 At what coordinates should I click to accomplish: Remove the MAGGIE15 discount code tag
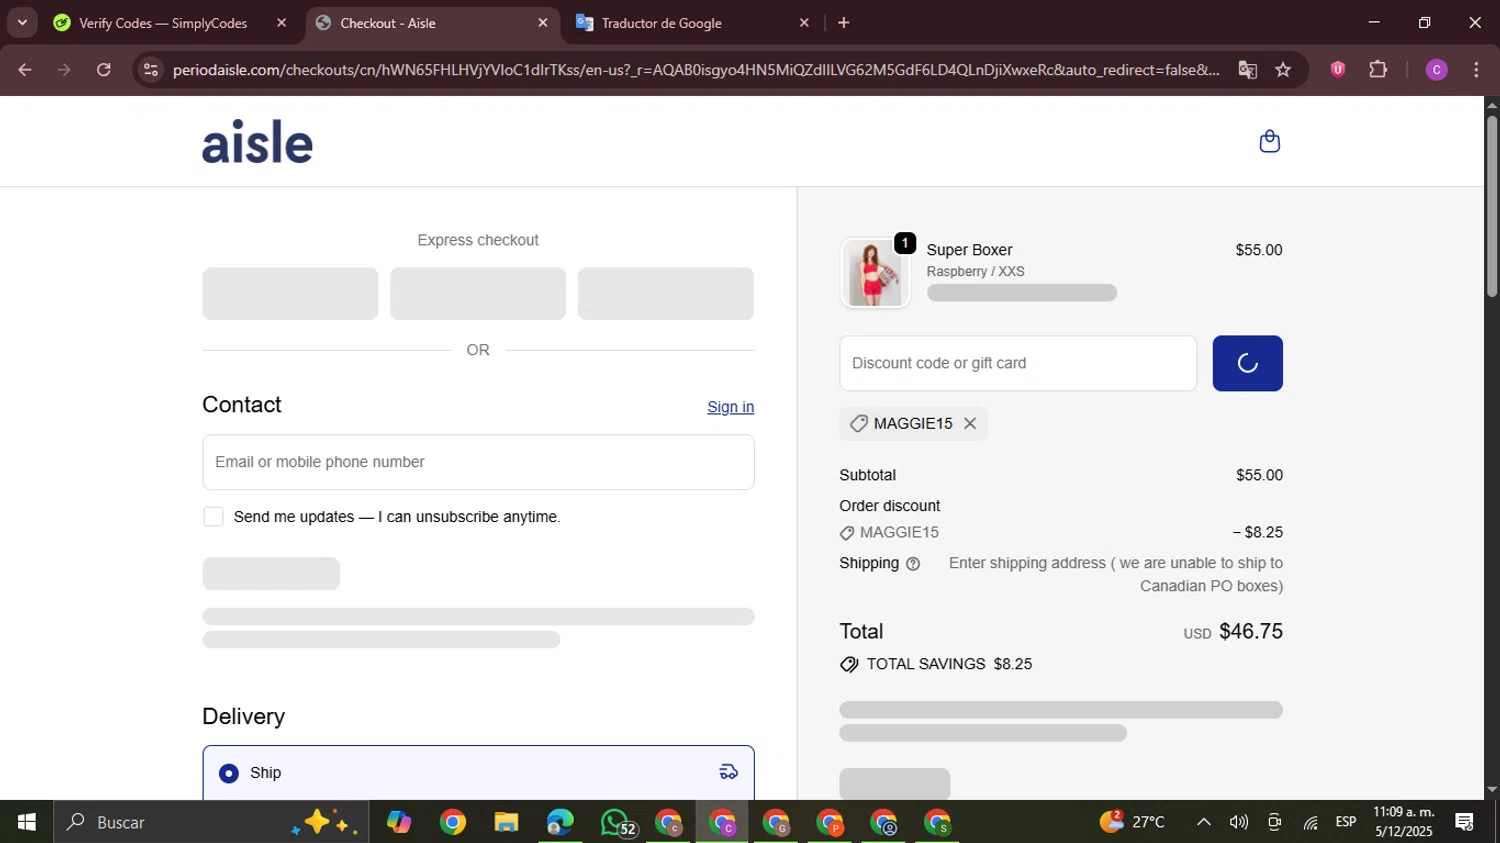point(970,424)
